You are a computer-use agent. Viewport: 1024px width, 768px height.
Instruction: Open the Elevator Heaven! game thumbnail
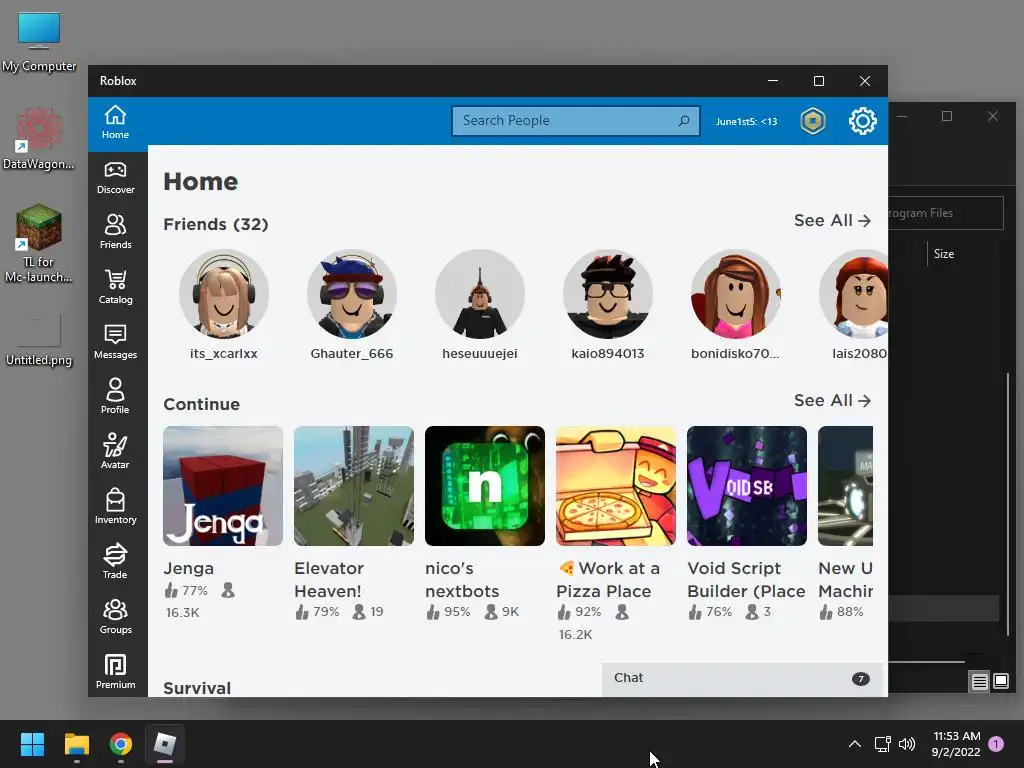(x=354, y=486)
